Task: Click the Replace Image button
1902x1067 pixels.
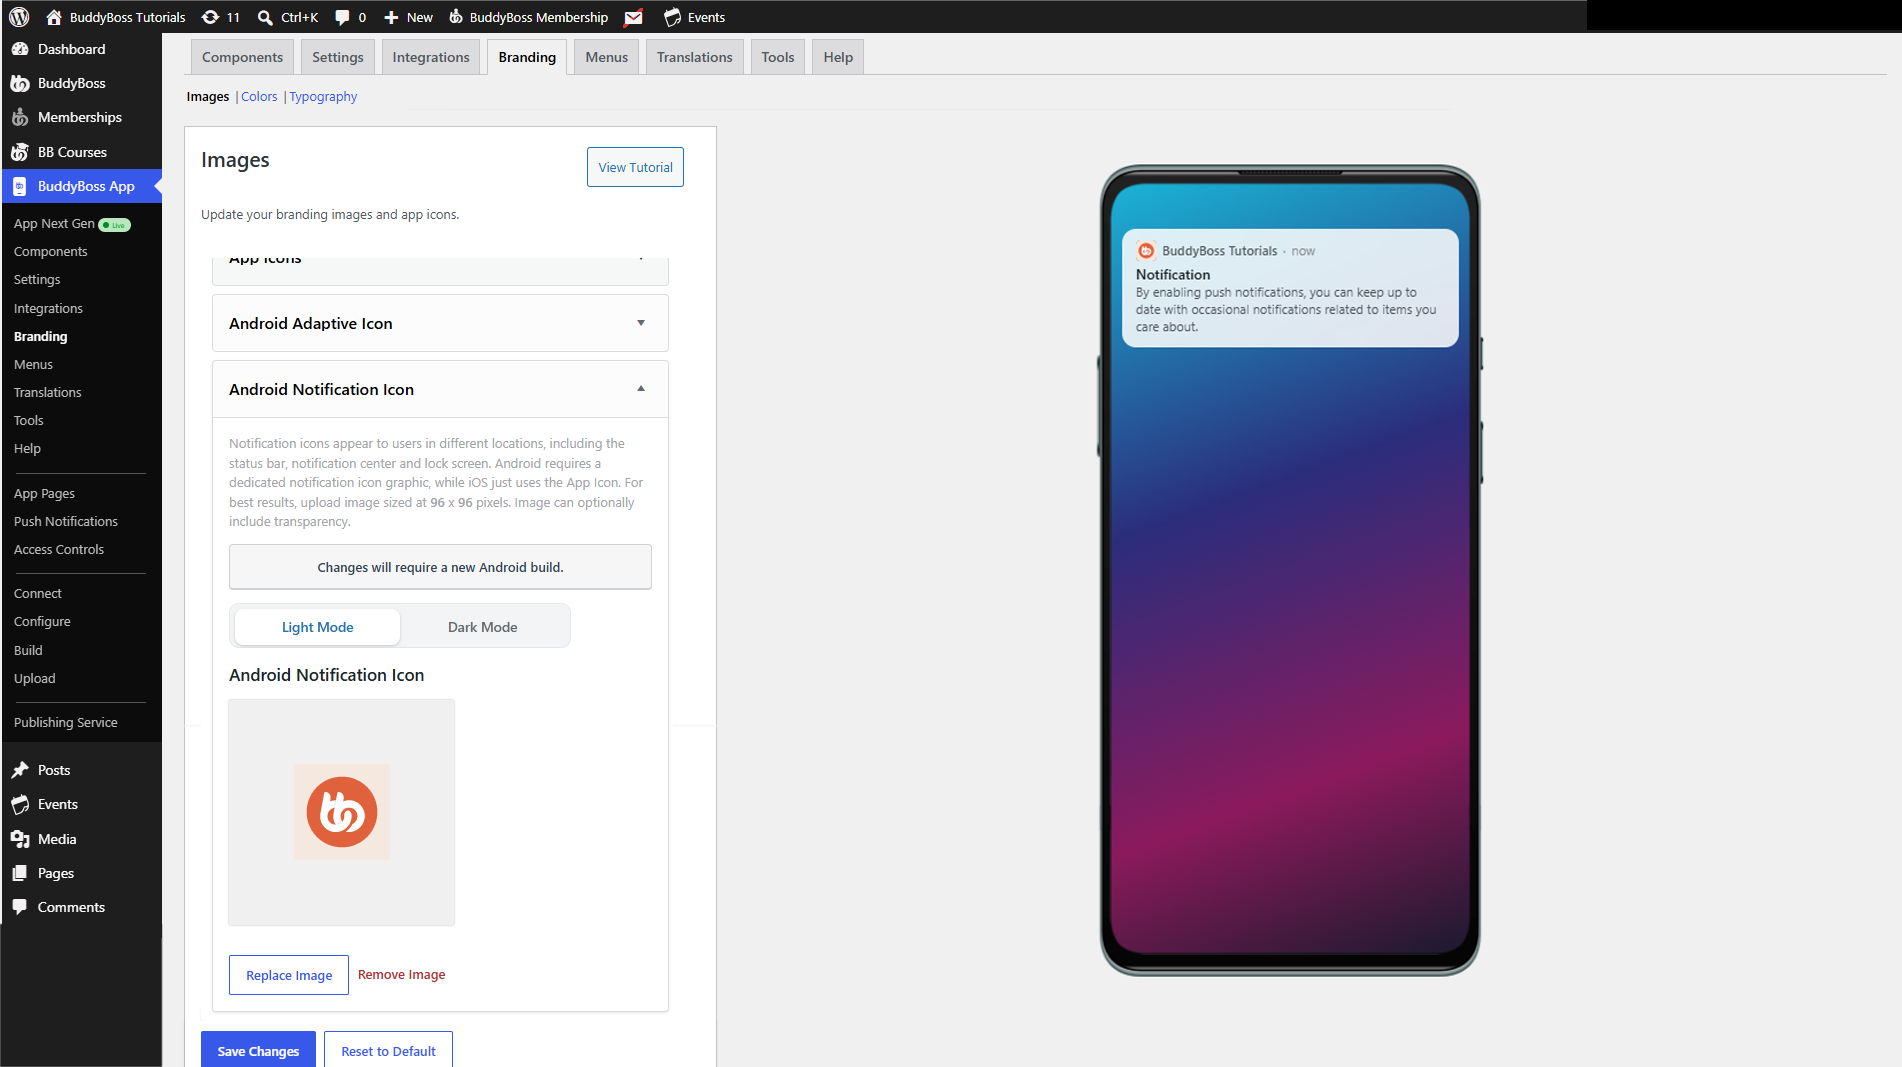Action: click(289, 975)
